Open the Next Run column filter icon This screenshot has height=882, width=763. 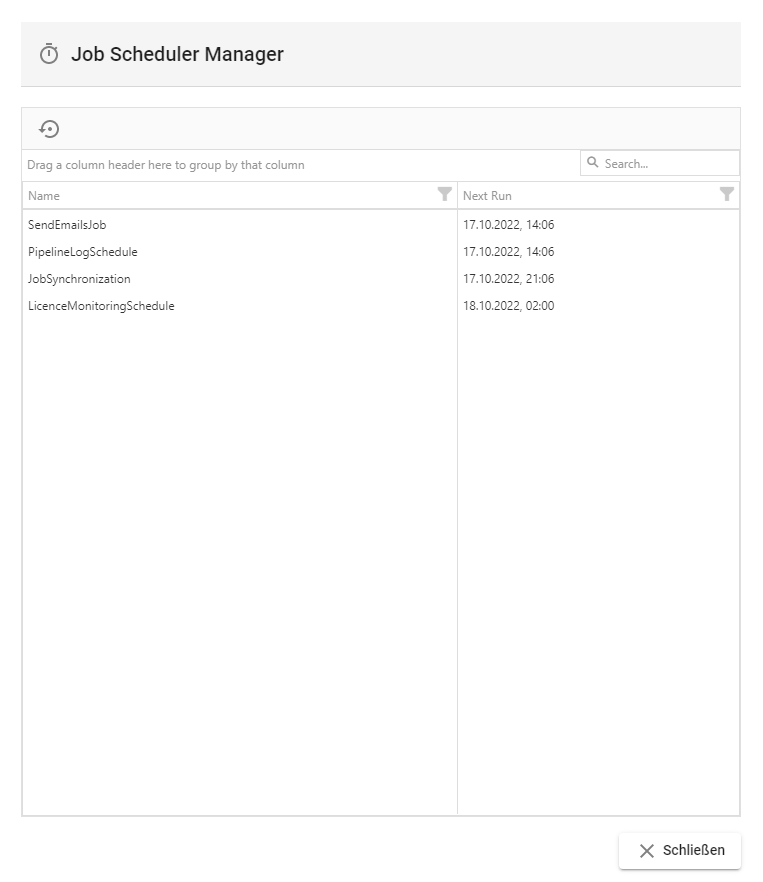coord(727,195)
